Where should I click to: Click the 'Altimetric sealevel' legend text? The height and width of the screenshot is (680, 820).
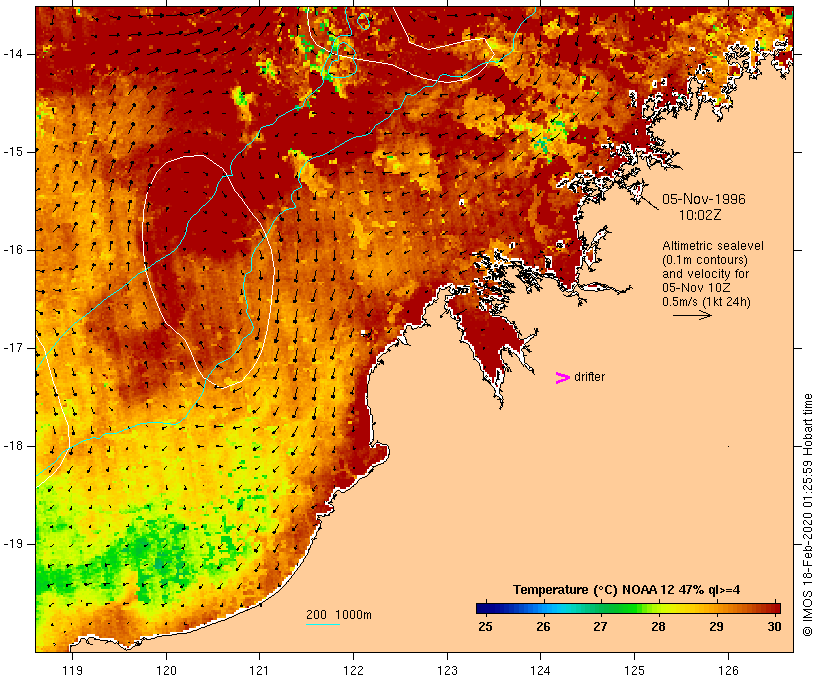713,246
